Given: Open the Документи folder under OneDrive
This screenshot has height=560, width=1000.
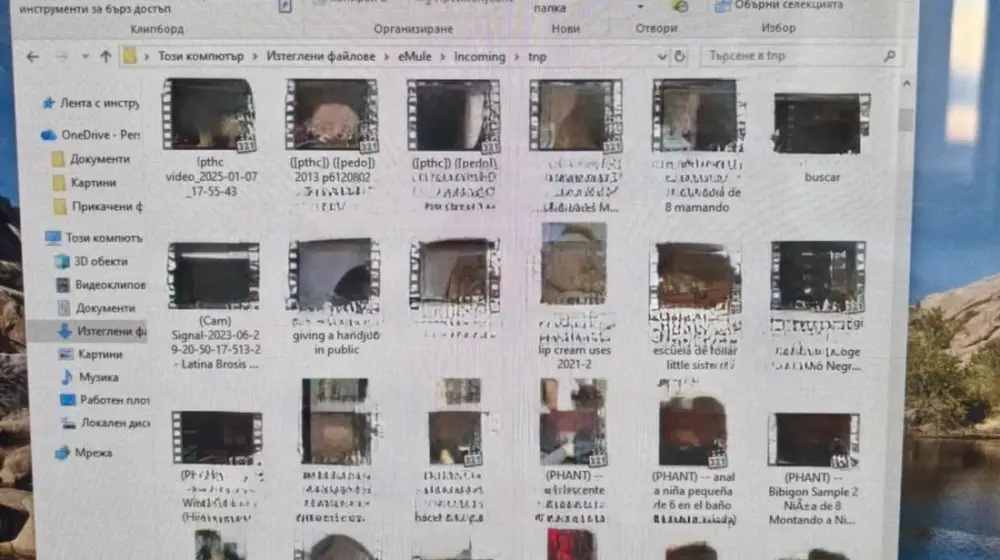Looking at the screenshot, I should coord(91,159).
